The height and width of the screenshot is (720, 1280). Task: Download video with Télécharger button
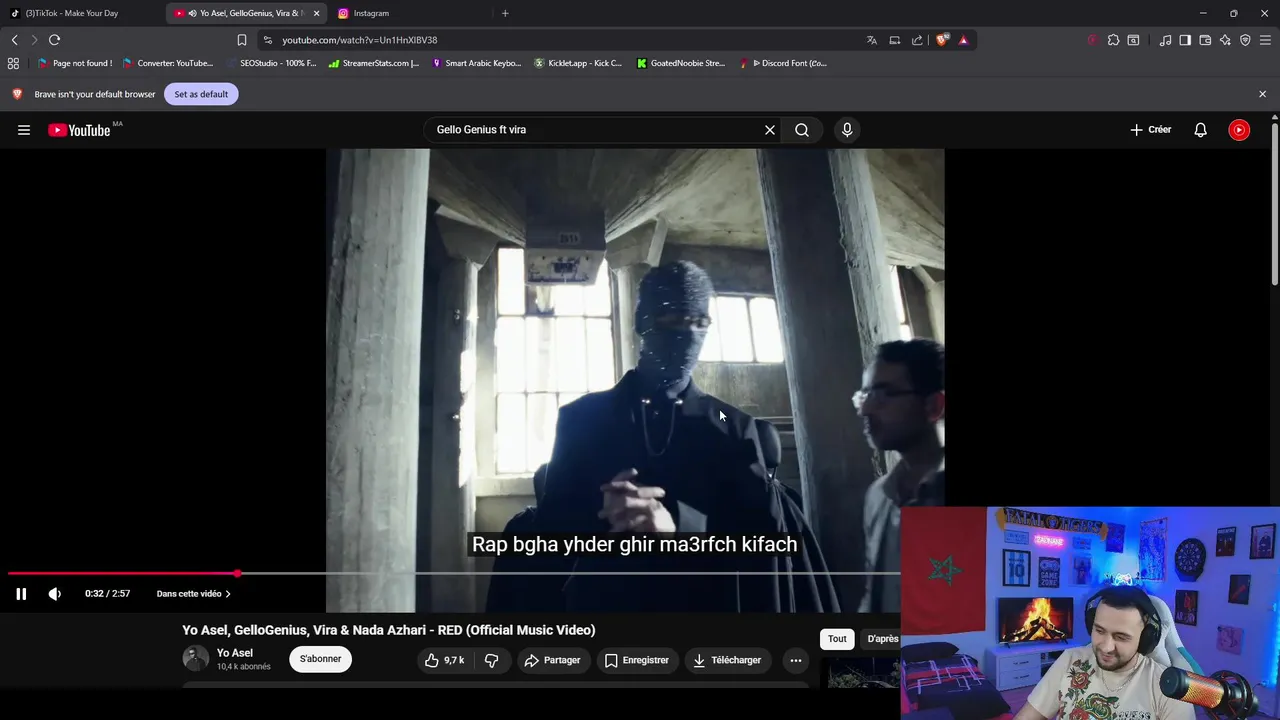[727, 660]
